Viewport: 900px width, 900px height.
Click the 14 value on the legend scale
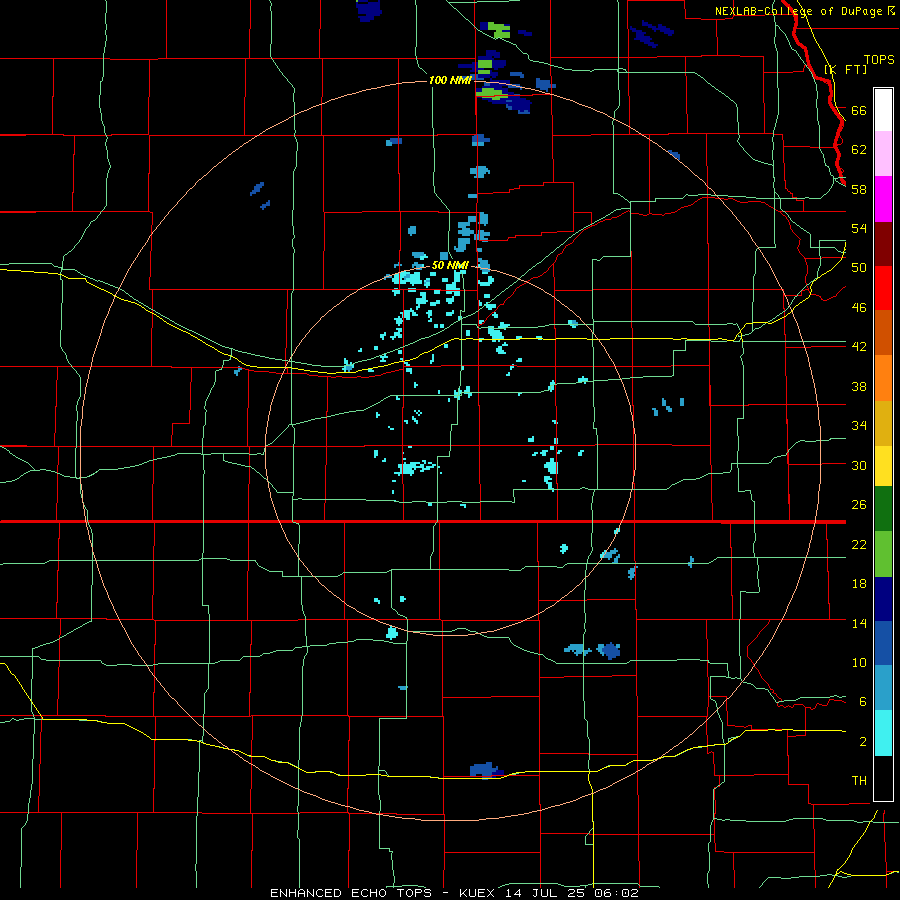pyautogui.click(x=859, y=623)
